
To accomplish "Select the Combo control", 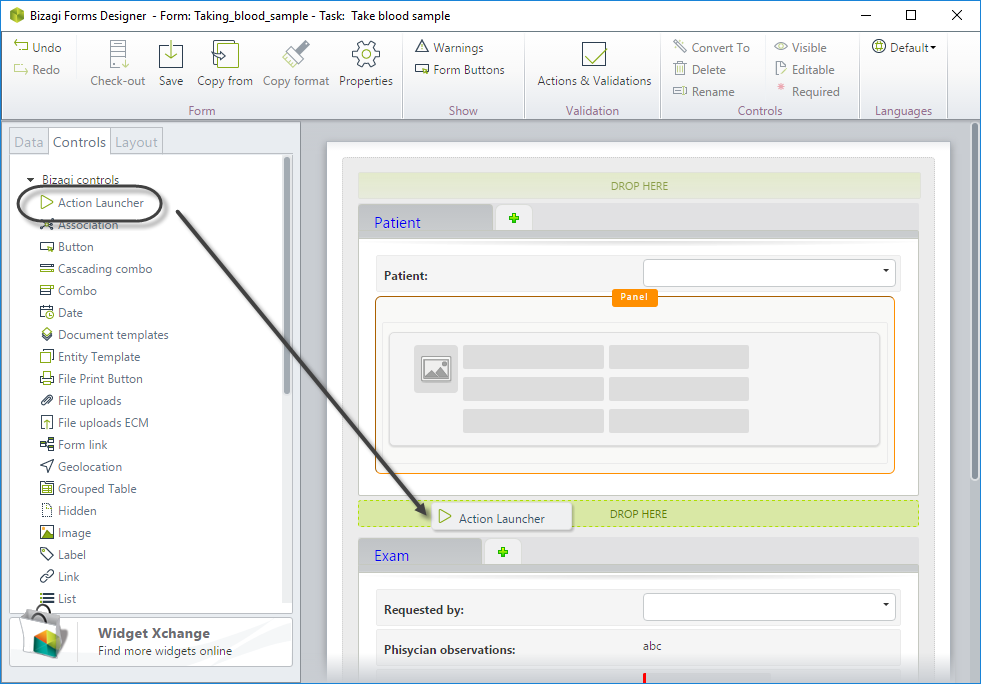I will [x=68, y=290].
